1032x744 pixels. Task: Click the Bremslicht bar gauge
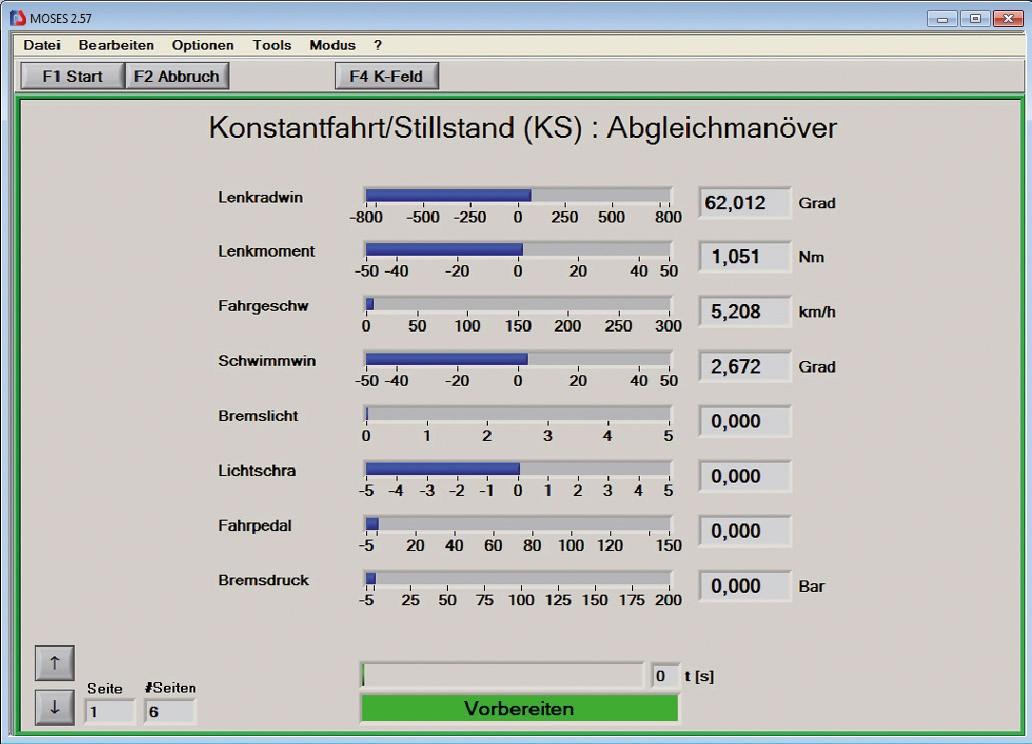pos(518,413)
